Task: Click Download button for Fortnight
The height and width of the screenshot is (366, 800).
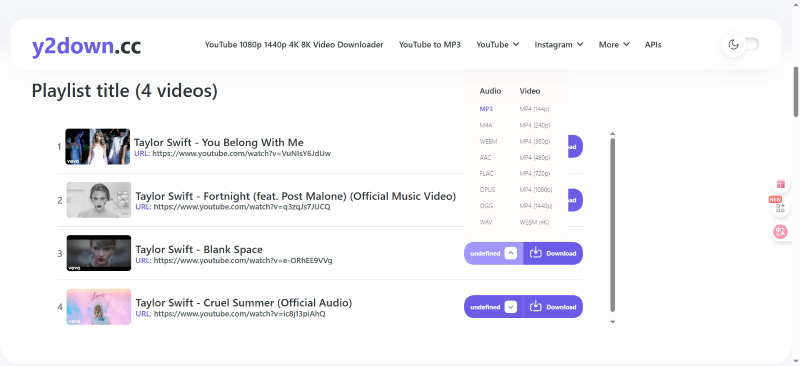Action: click(575, 200)
